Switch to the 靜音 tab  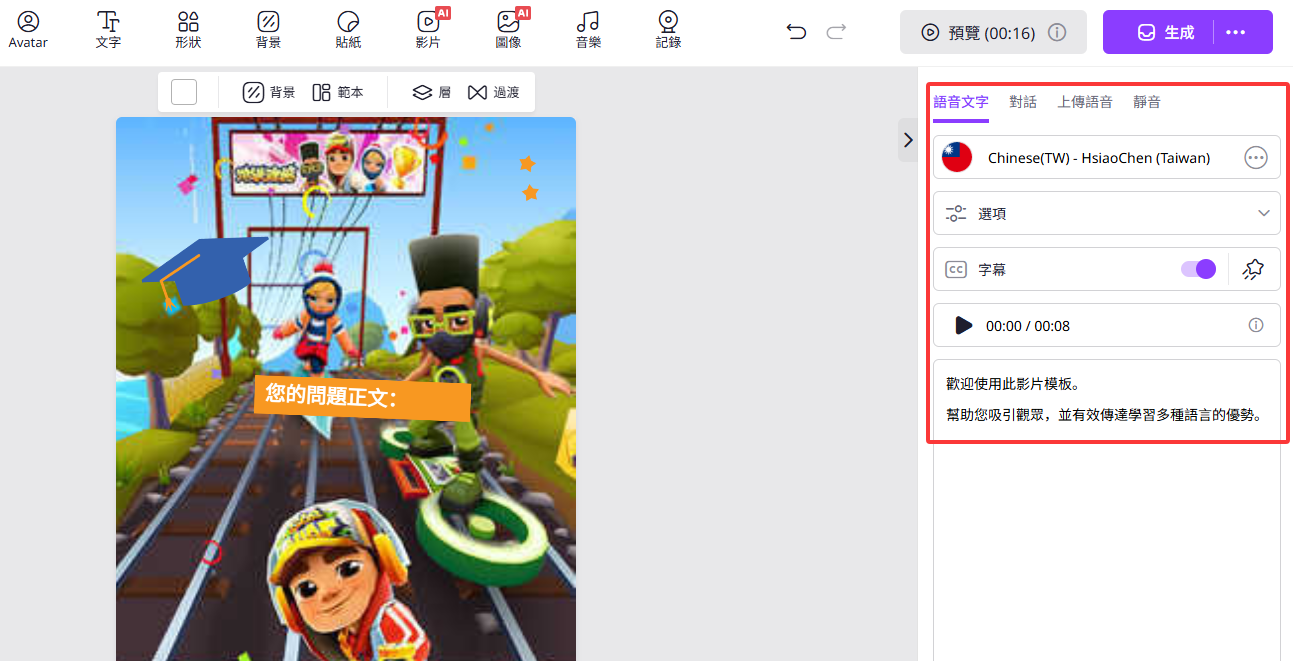click(x=1147, y=102)
